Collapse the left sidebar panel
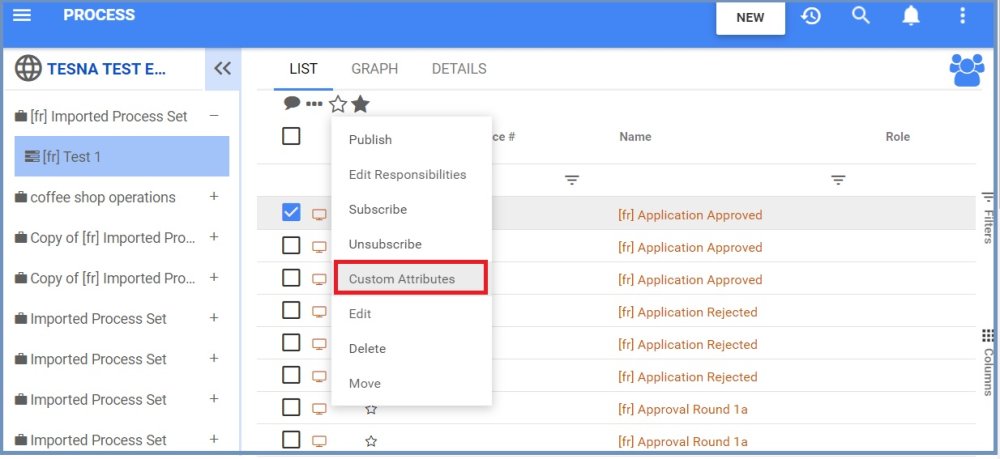Screen dimensions: 1000x459 coord(222,69)
